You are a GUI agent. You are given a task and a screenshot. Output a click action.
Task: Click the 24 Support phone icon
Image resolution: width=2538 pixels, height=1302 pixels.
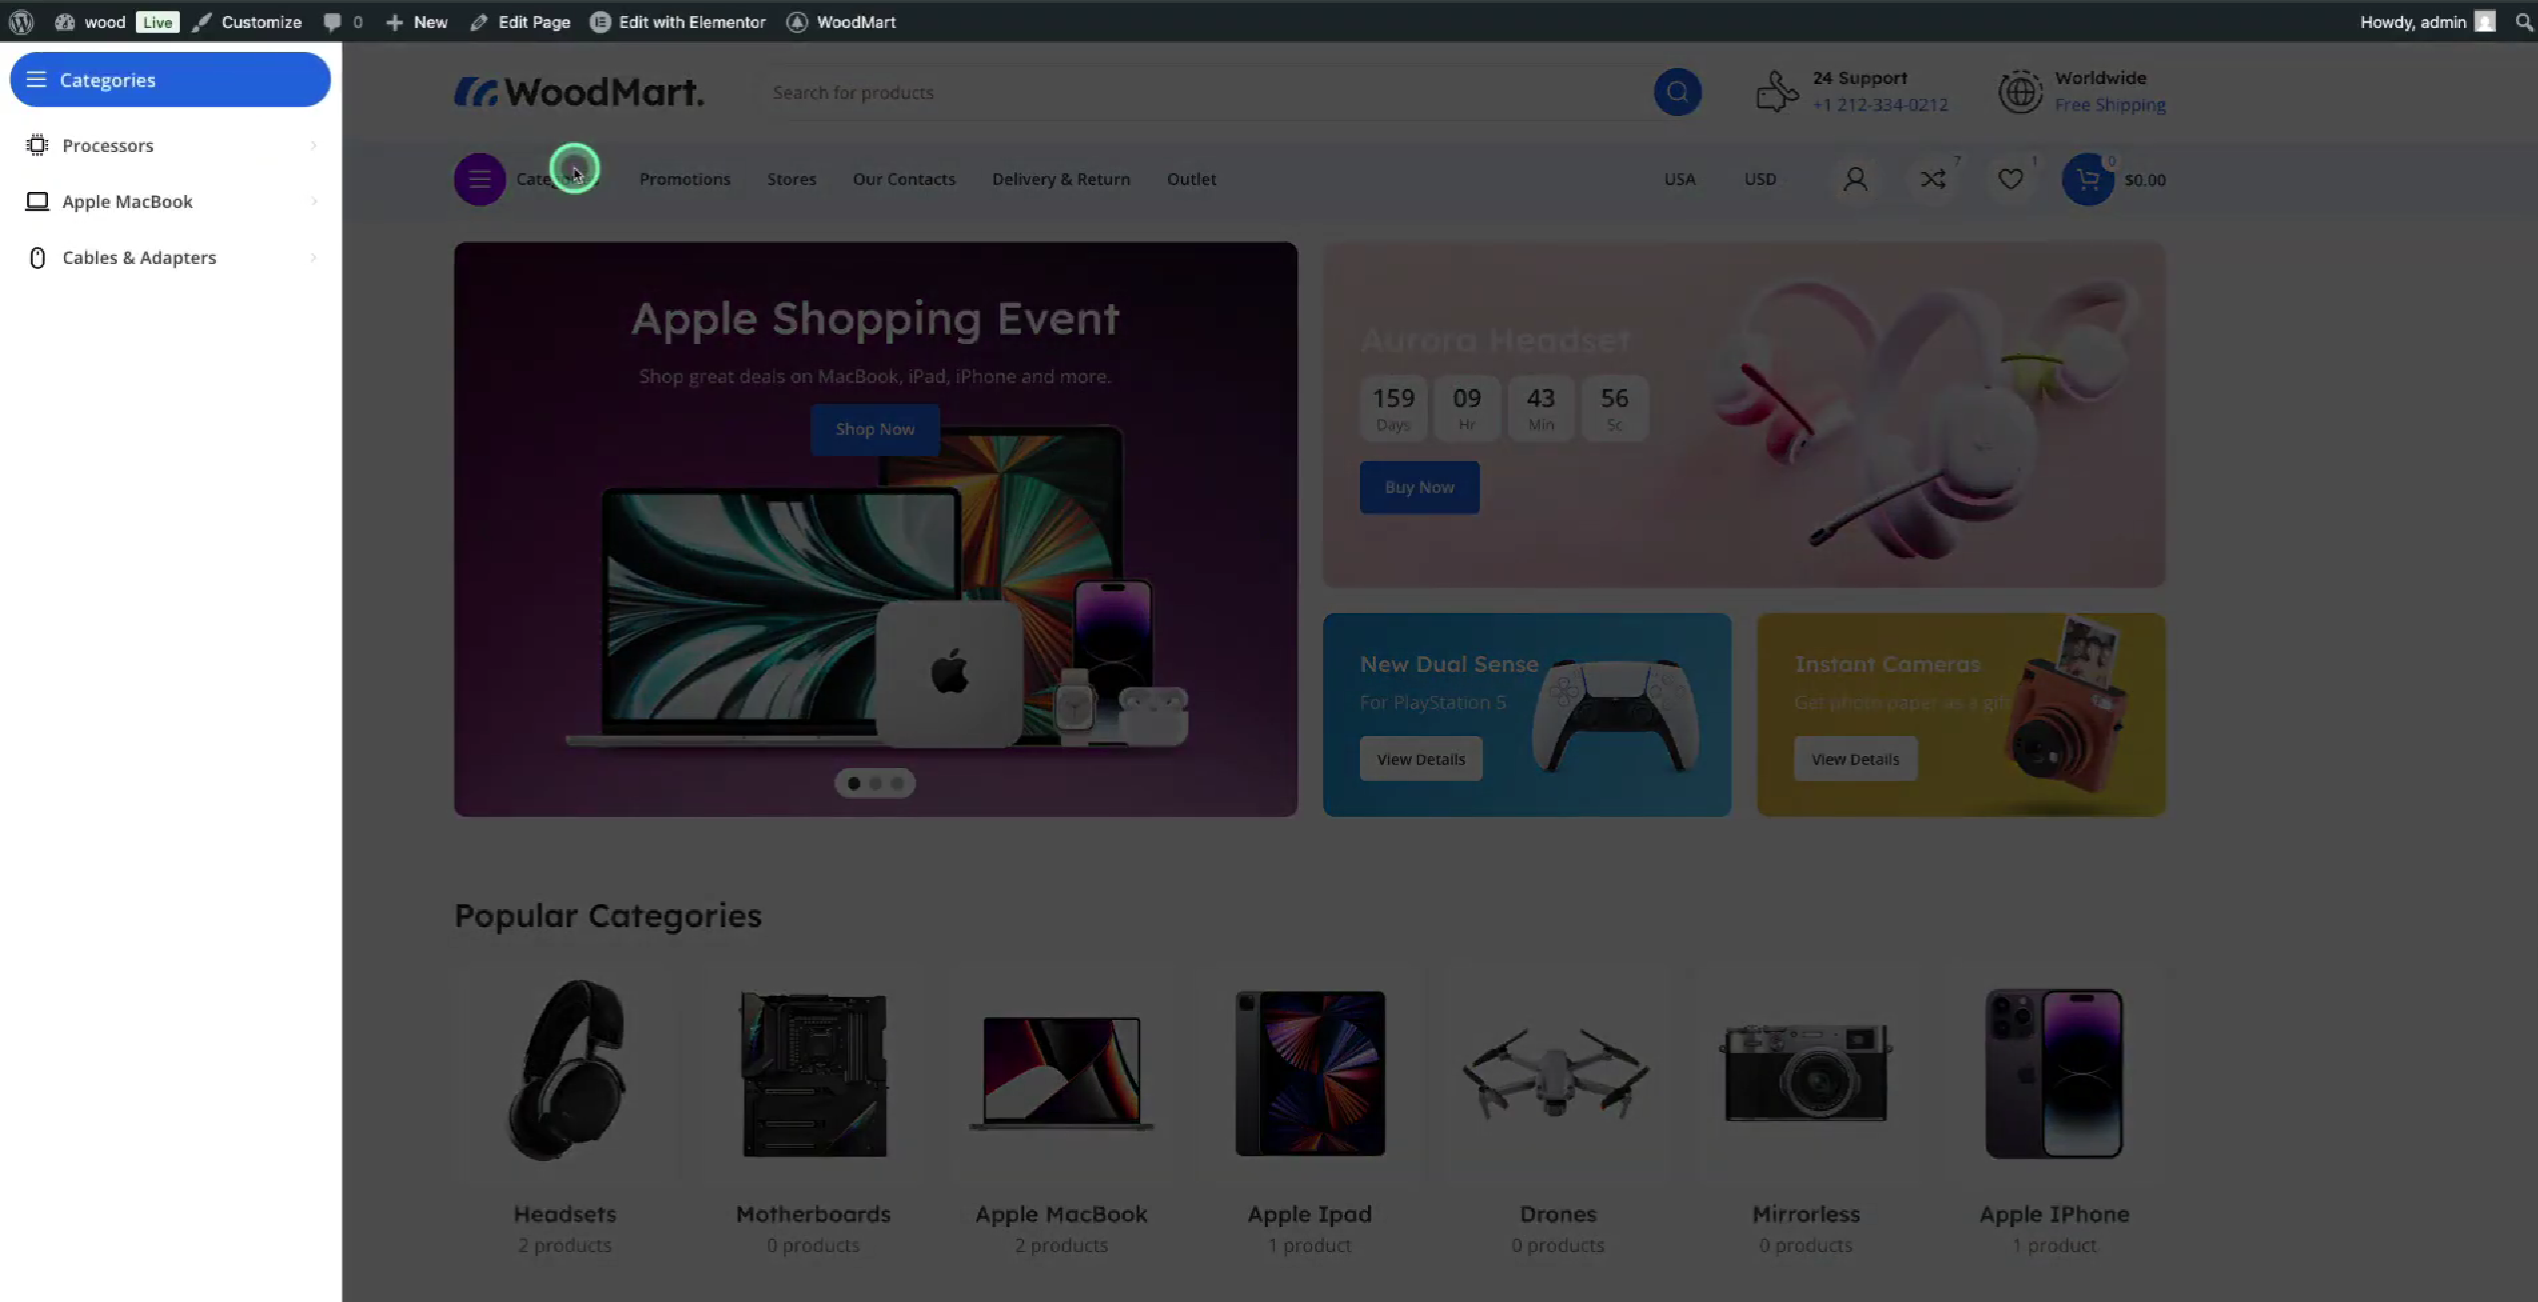pyautogui.click(x=1777, y=91)
